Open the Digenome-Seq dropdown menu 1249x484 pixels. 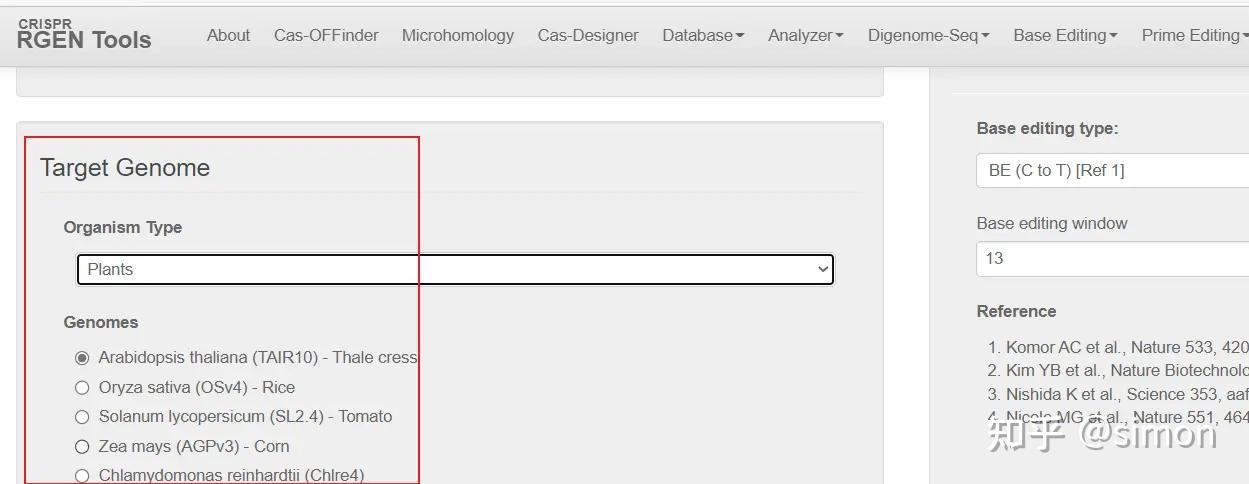point(928,35)
